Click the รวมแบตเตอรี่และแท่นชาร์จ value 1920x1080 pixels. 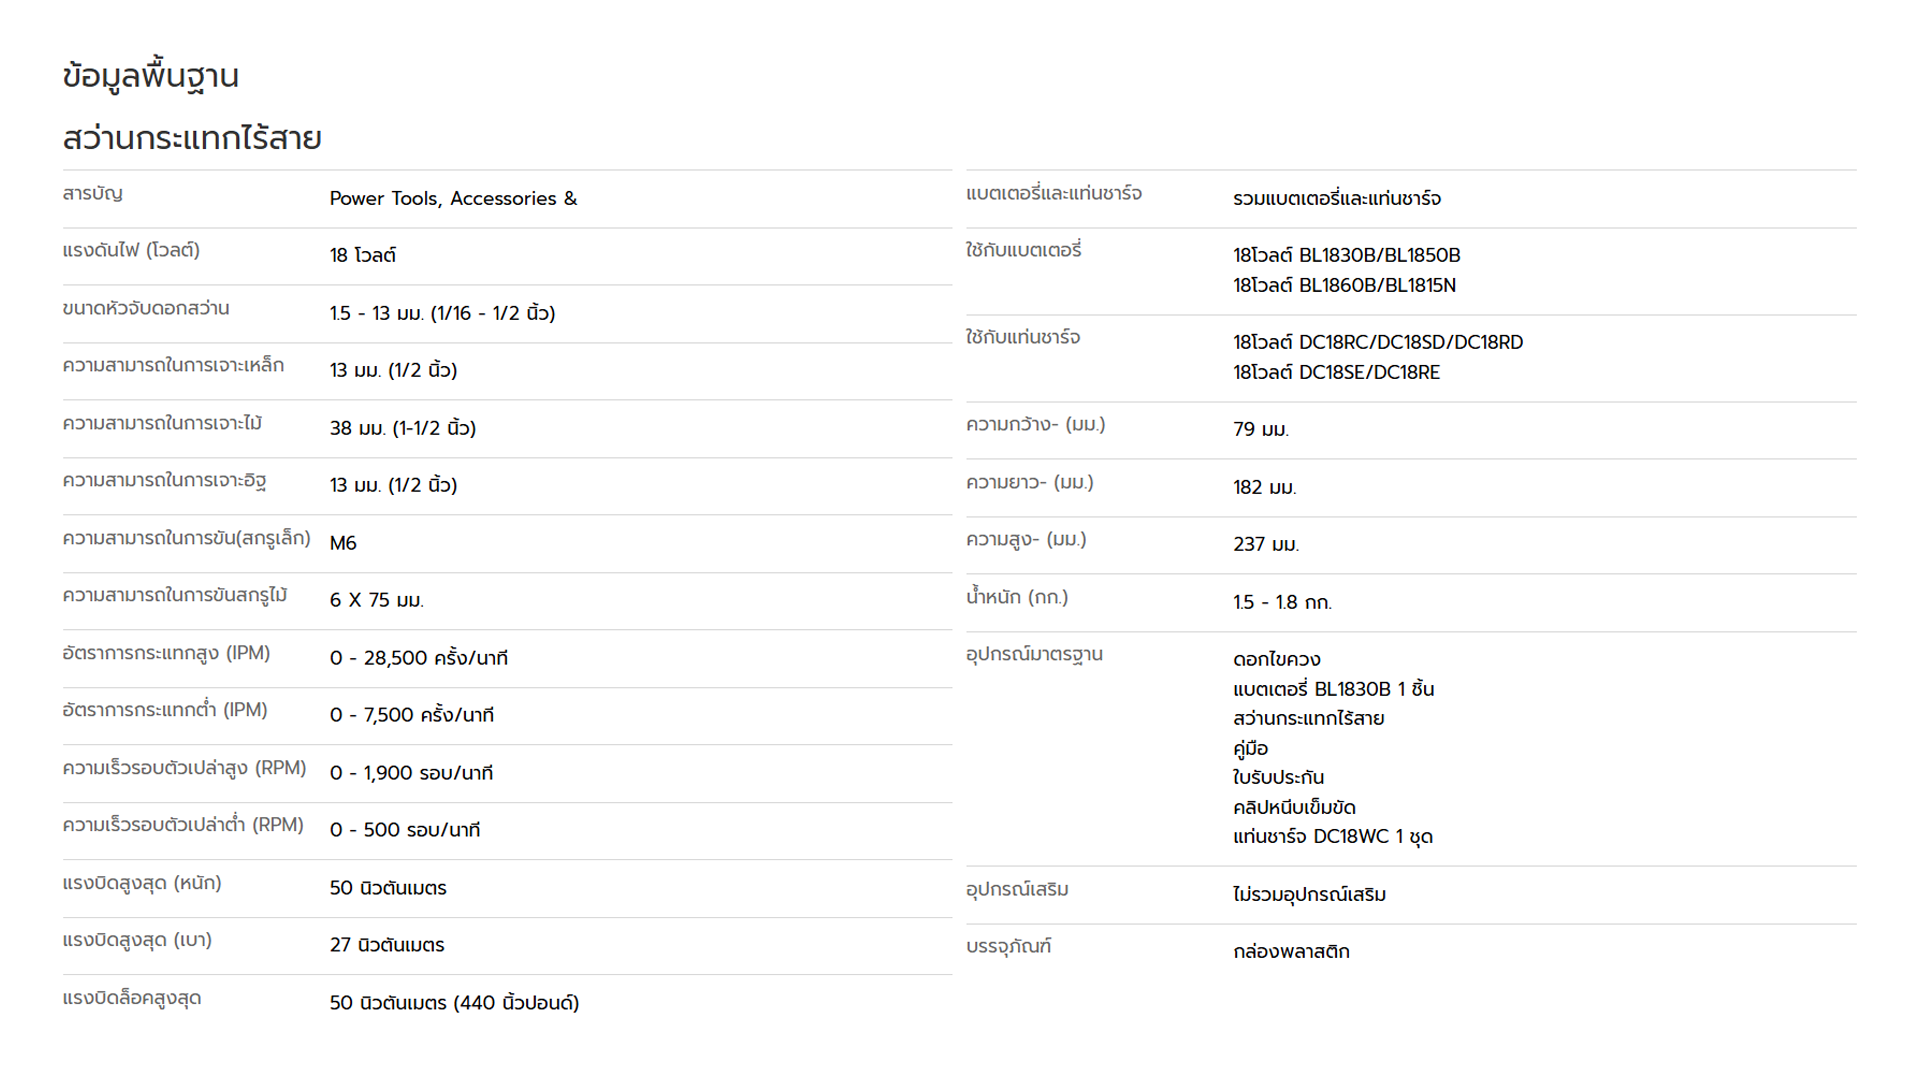pyautogui.click(x=1337, y=198)
